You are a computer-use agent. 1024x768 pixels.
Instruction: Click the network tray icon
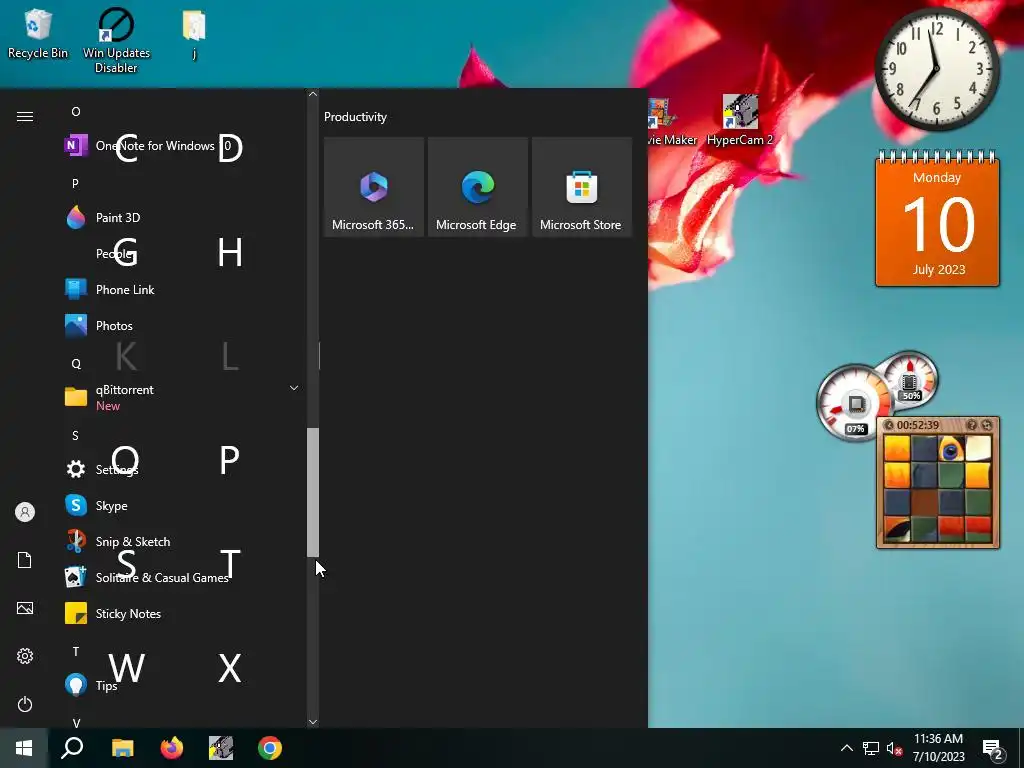coord(871,748)
